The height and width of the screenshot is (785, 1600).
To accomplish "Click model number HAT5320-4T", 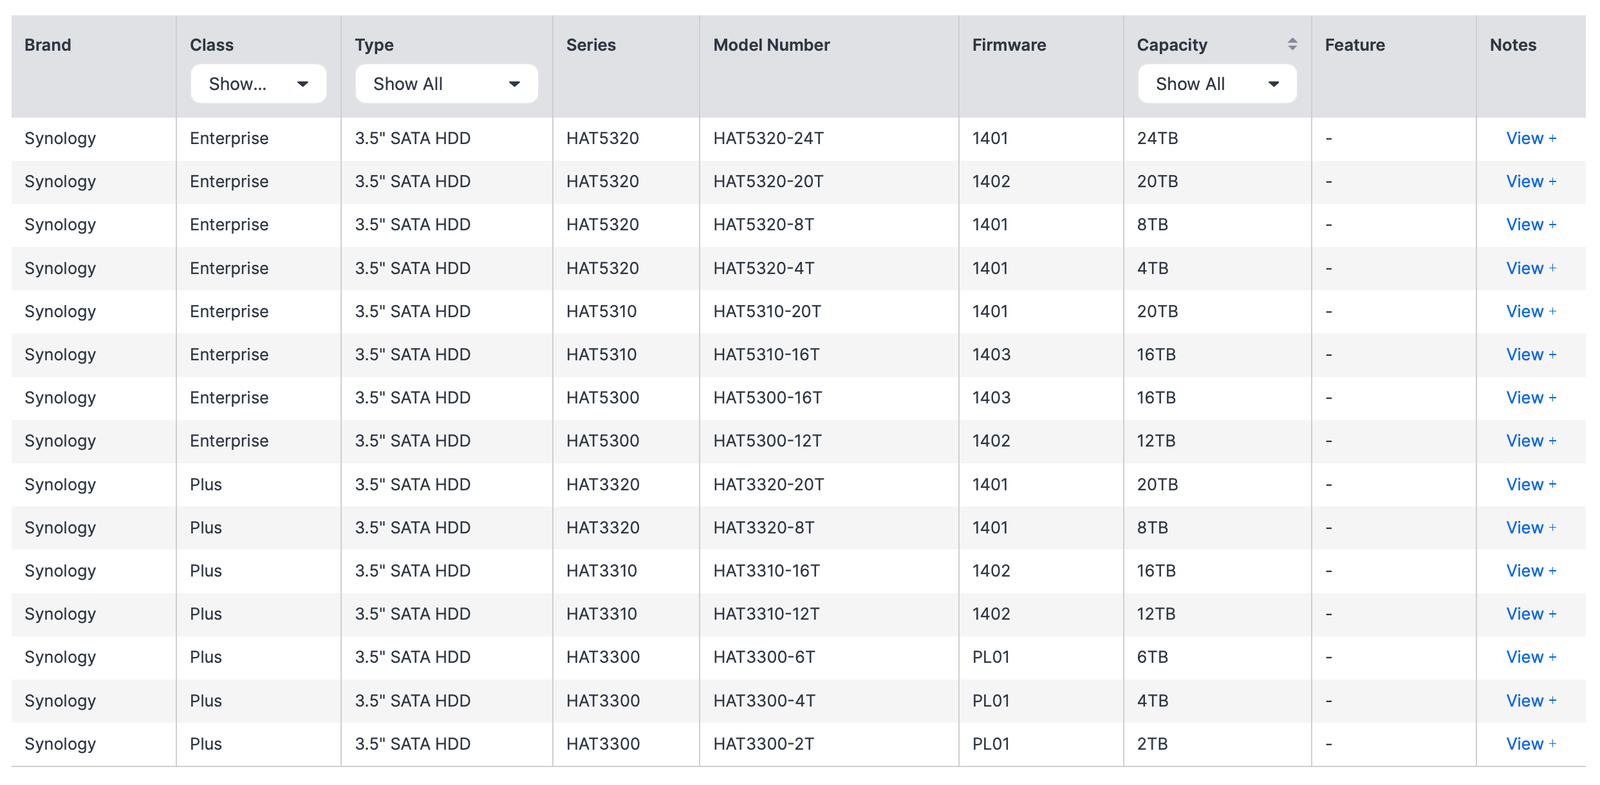I will coord(763,268).
